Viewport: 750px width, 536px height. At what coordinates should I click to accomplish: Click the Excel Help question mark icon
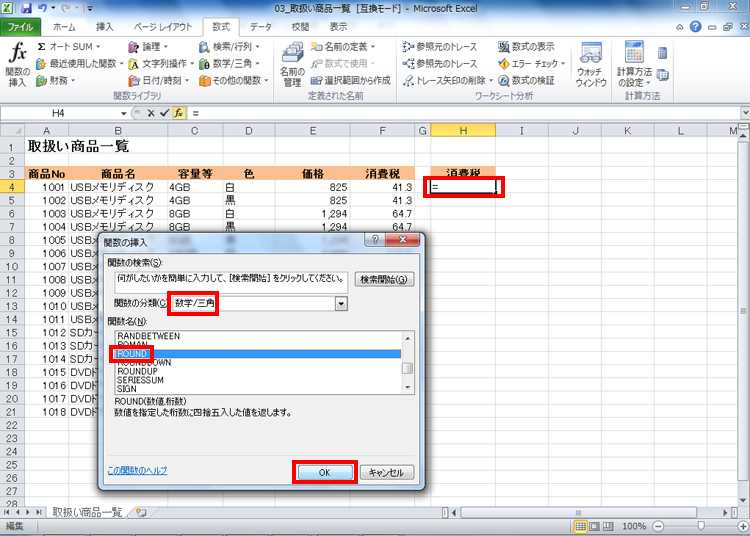(695, 27)
